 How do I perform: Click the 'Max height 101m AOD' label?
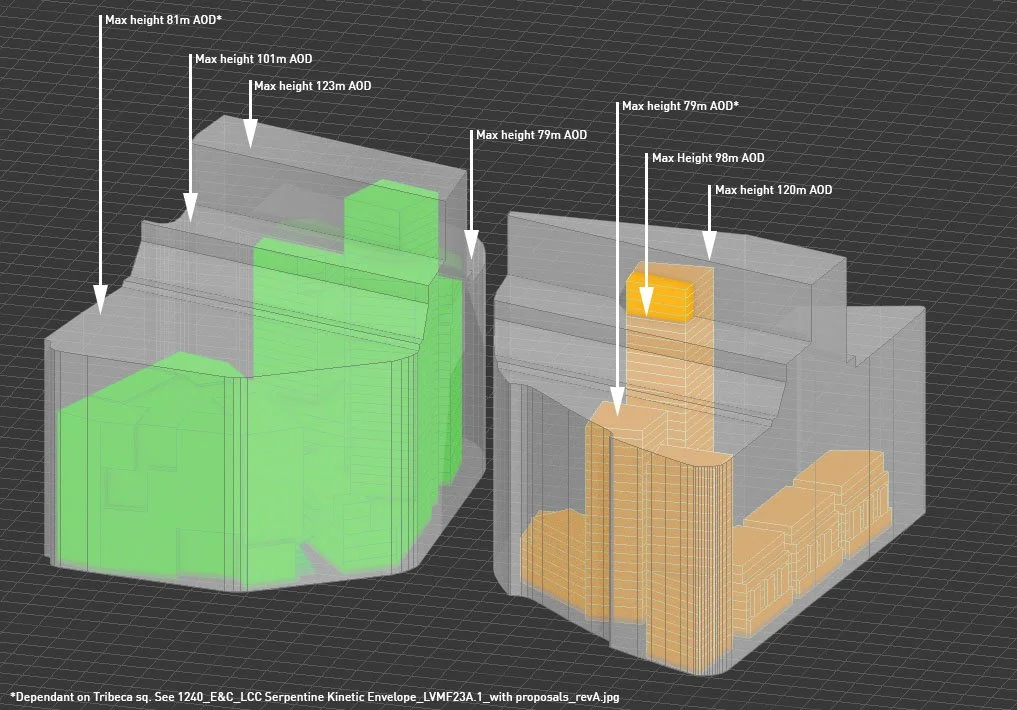pyautogui.click(x=254, y=59)
